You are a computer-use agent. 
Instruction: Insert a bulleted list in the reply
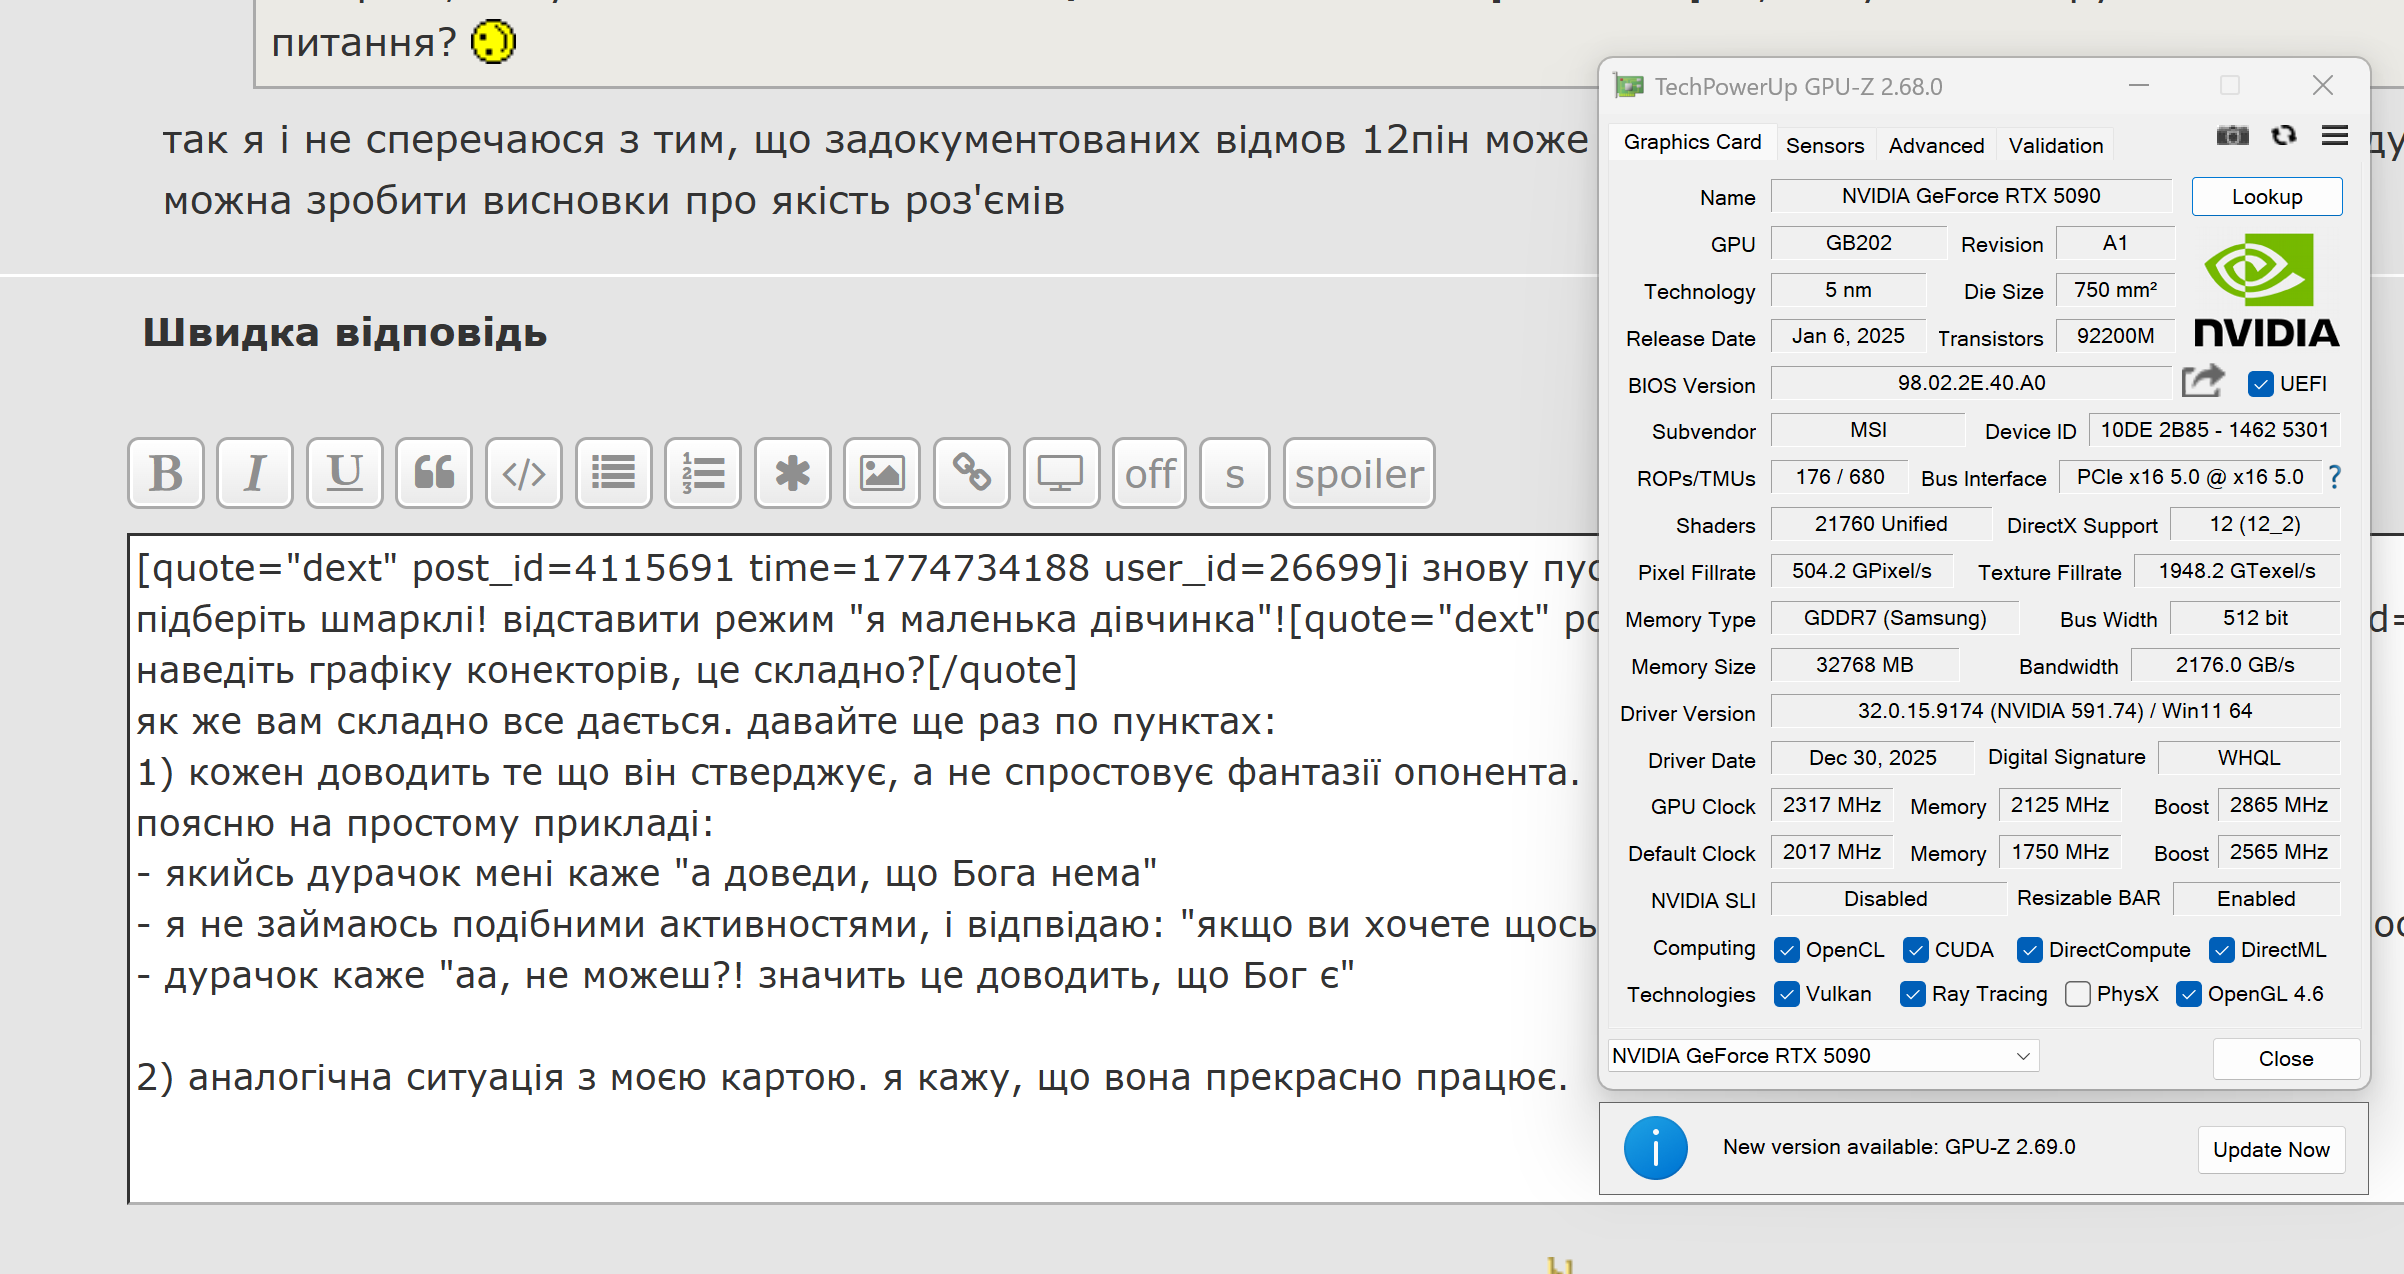[614, 473]
